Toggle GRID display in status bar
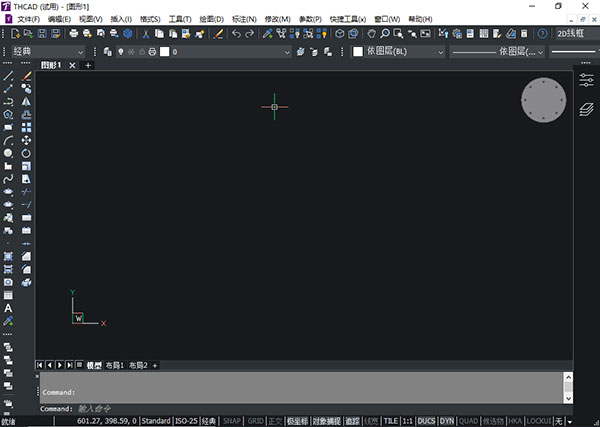Image resolution: width=600 pixels, height=427 pixels. coord(256,421)
